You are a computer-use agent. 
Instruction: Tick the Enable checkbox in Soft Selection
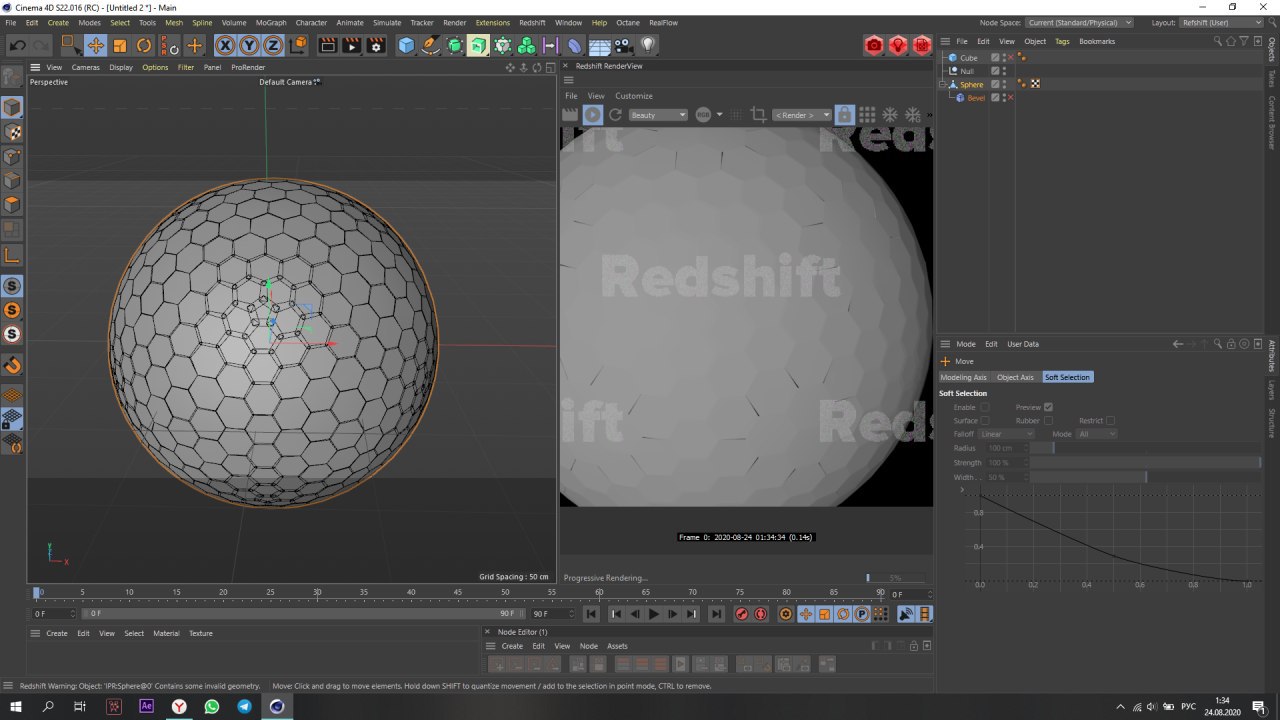click(985, 407)
